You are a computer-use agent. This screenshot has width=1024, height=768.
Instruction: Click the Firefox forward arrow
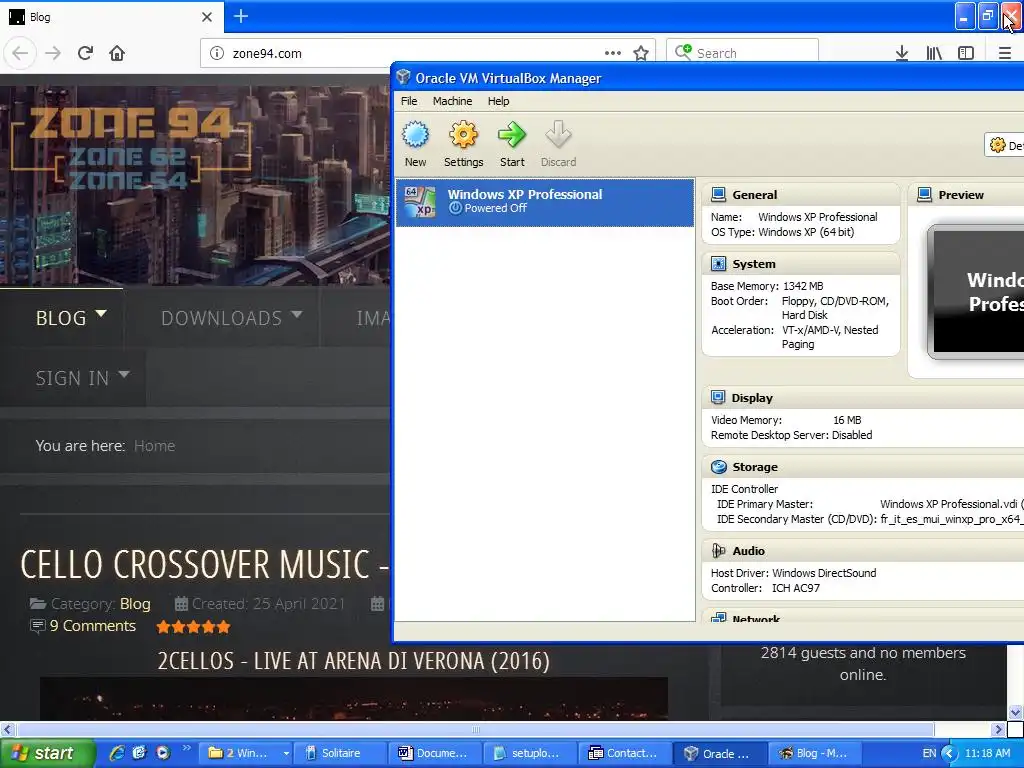coord(53,53)
